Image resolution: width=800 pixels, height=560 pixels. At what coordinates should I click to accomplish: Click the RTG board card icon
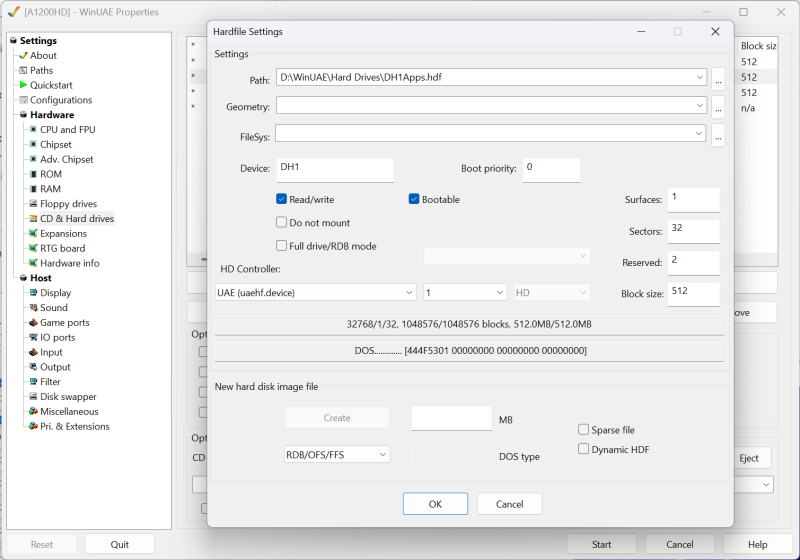(33, 248)
